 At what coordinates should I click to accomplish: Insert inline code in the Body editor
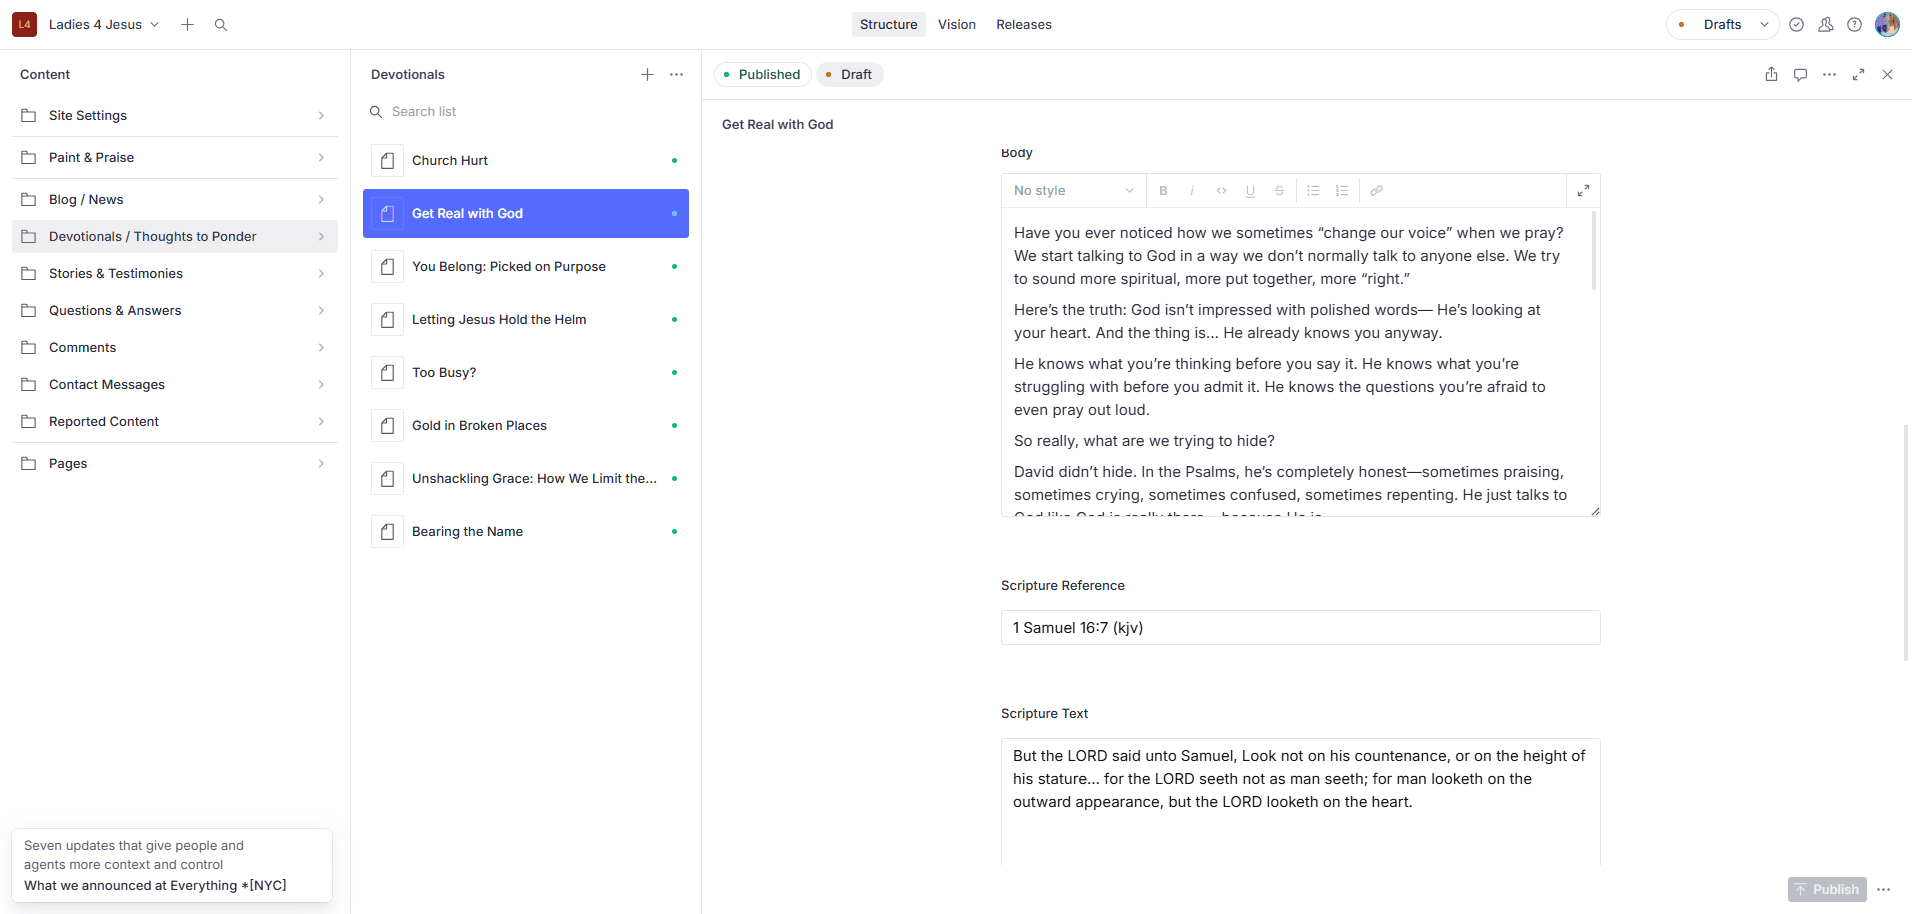[1221, 191]
